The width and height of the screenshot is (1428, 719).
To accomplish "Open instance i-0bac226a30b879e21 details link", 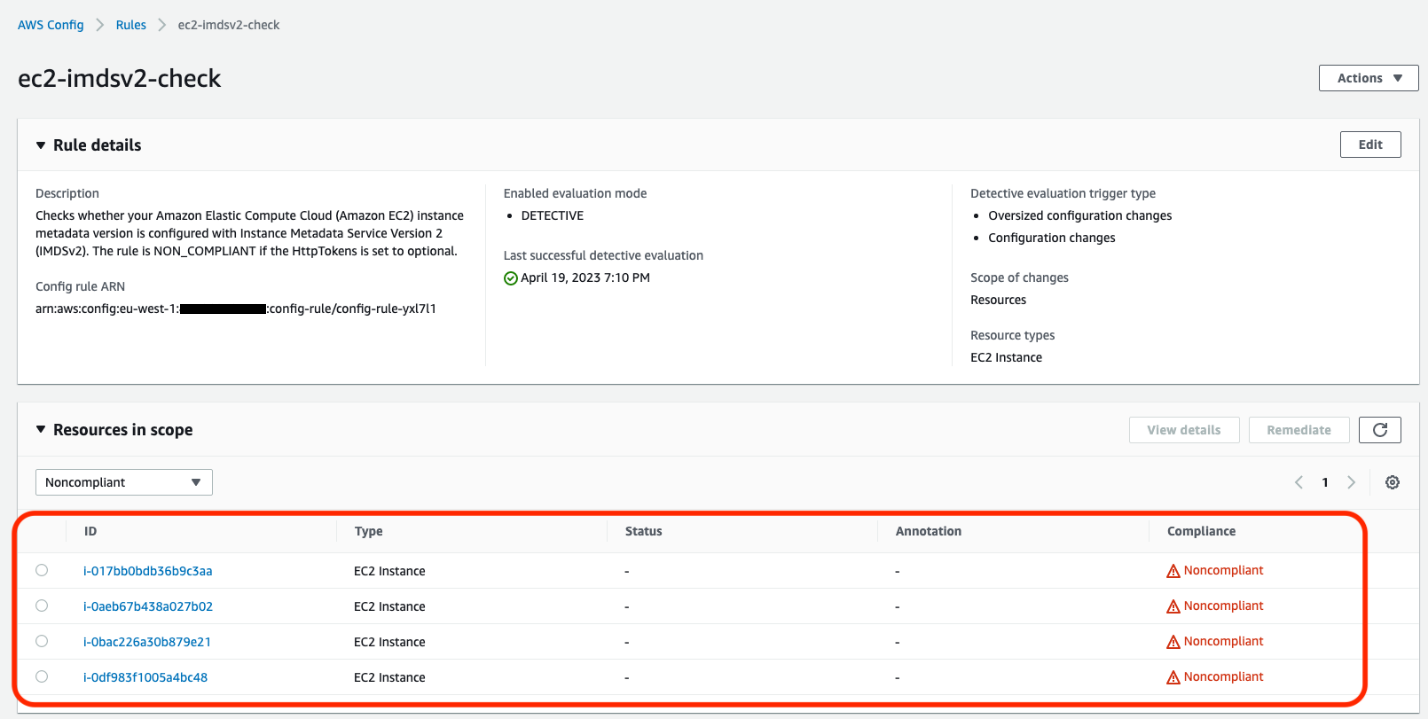I will tap(148, 641).
